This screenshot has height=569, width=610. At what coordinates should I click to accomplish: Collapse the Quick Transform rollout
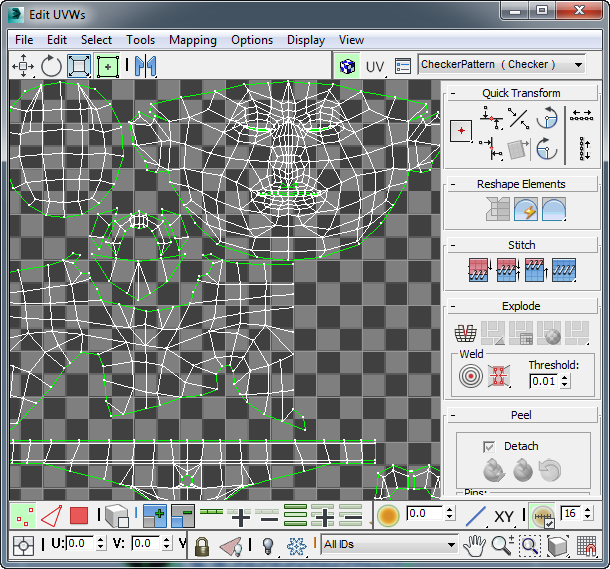click(453, 93)
